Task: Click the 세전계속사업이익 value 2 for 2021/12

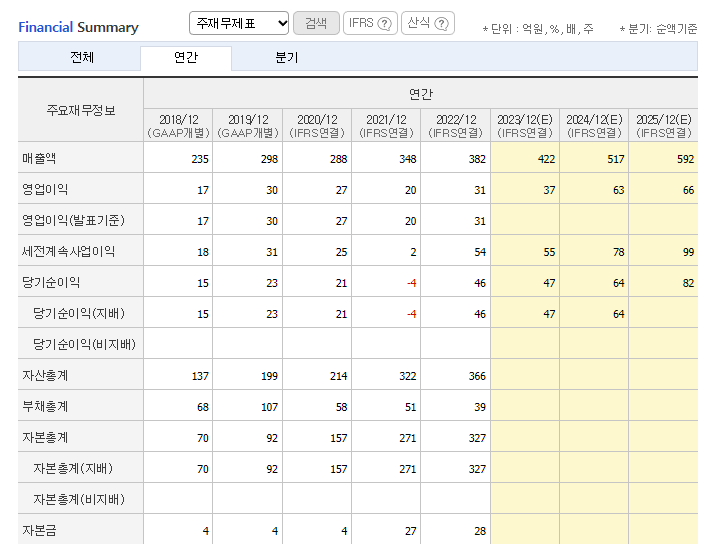Action: (413, 252)
